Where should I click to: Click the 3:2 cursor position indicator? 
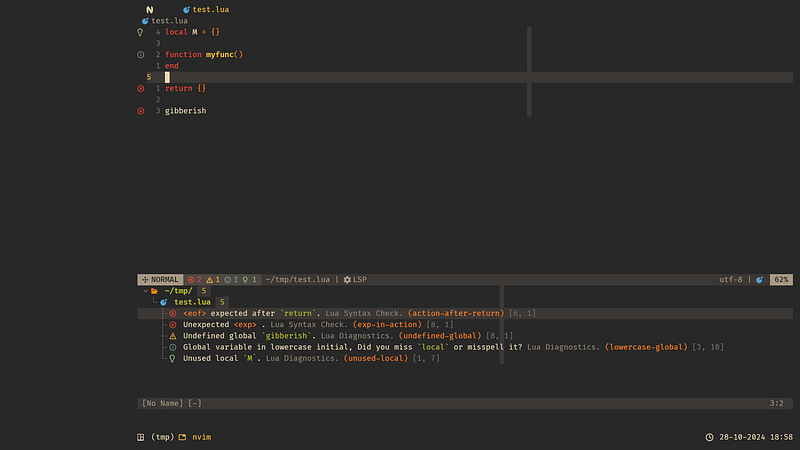coord(777,403)
